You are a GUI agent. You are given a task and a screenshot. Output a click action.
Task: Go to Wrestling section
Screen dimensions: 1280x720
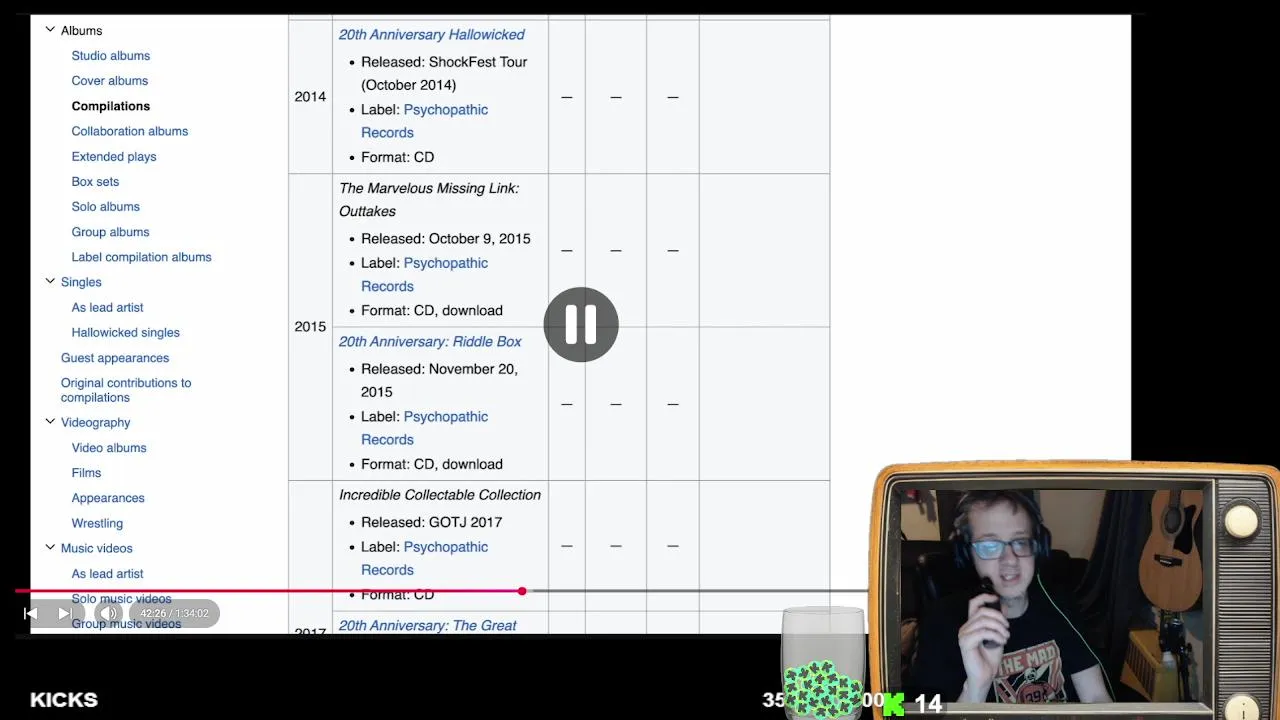[97, 523]
